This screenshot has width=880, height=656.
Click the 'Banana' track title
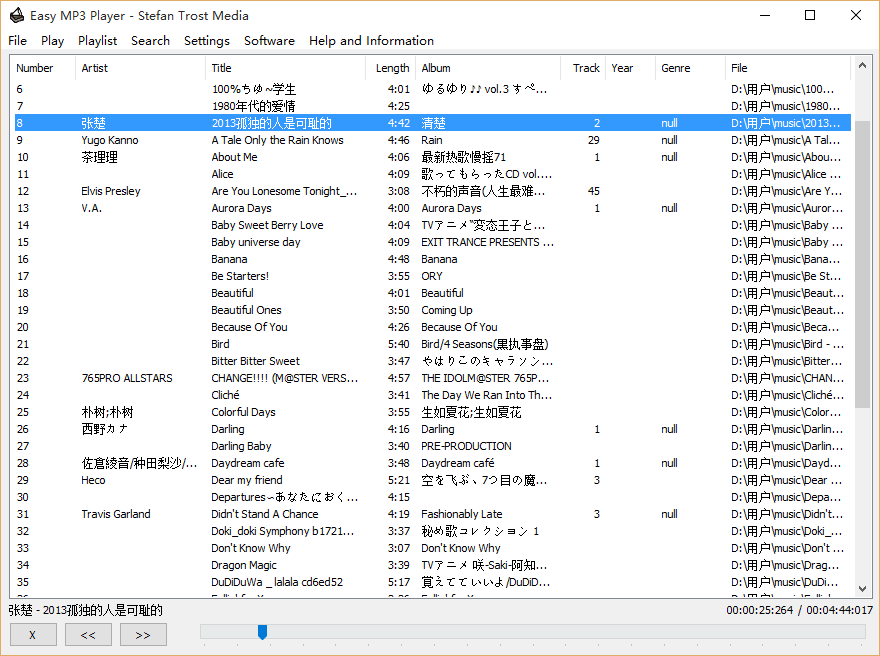(x=229, y=259)
